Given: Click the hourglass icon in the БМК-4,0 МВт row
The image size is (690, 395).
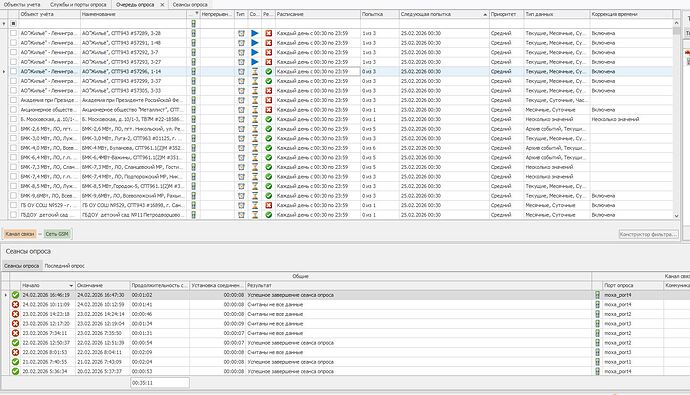Looking at the screenshot, I should coord(255,148).
